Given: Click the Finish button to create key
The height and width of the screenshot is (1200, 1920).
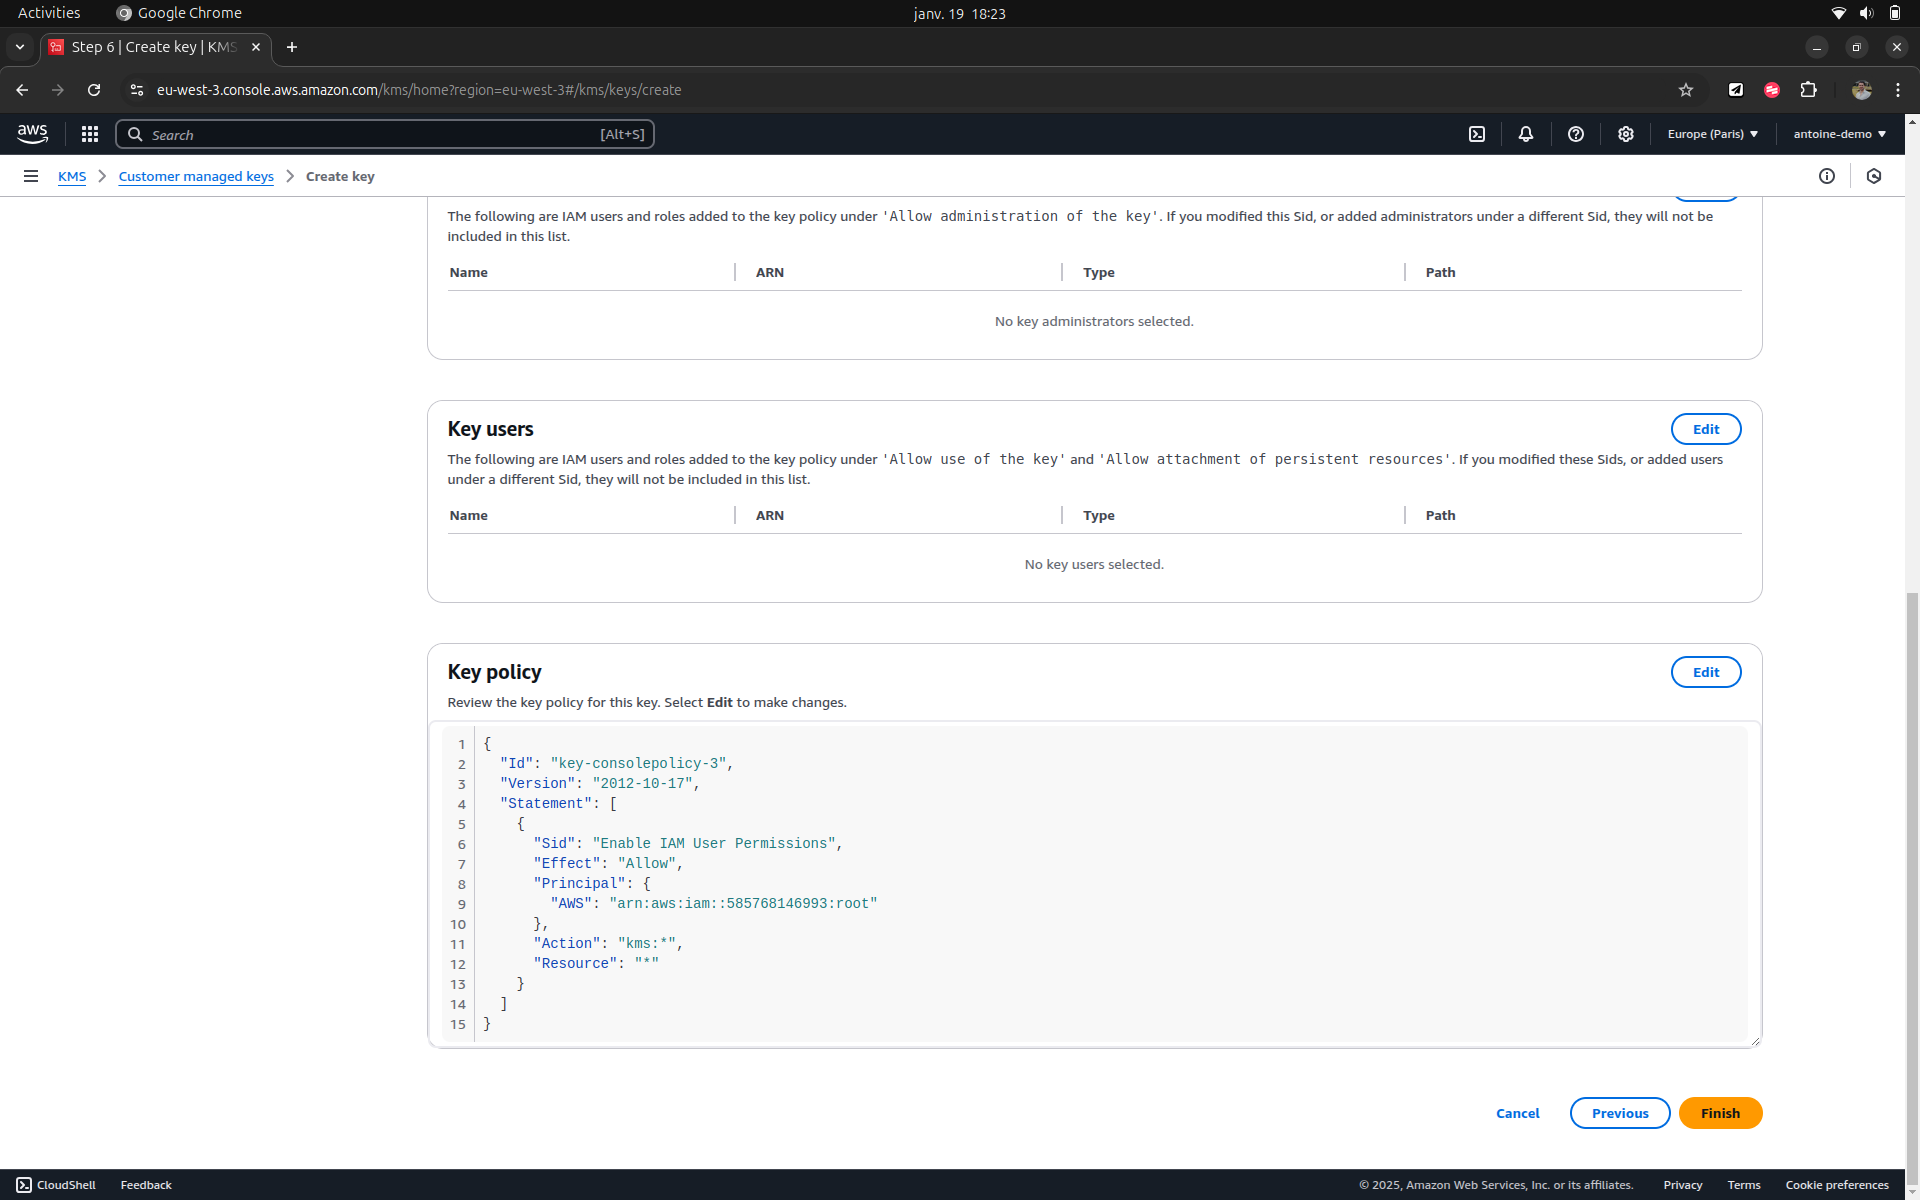Looking at the screenshot, I should click(x=1720, y=1113).
